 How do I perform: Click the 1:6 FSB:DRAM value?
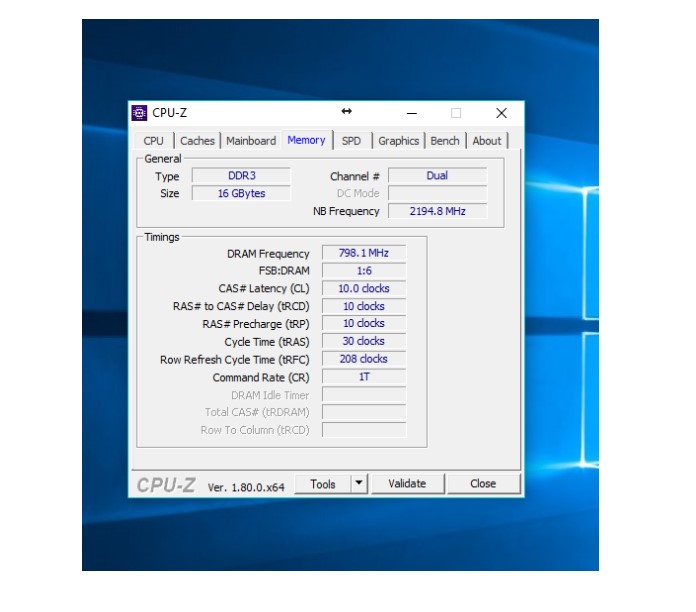364,271
